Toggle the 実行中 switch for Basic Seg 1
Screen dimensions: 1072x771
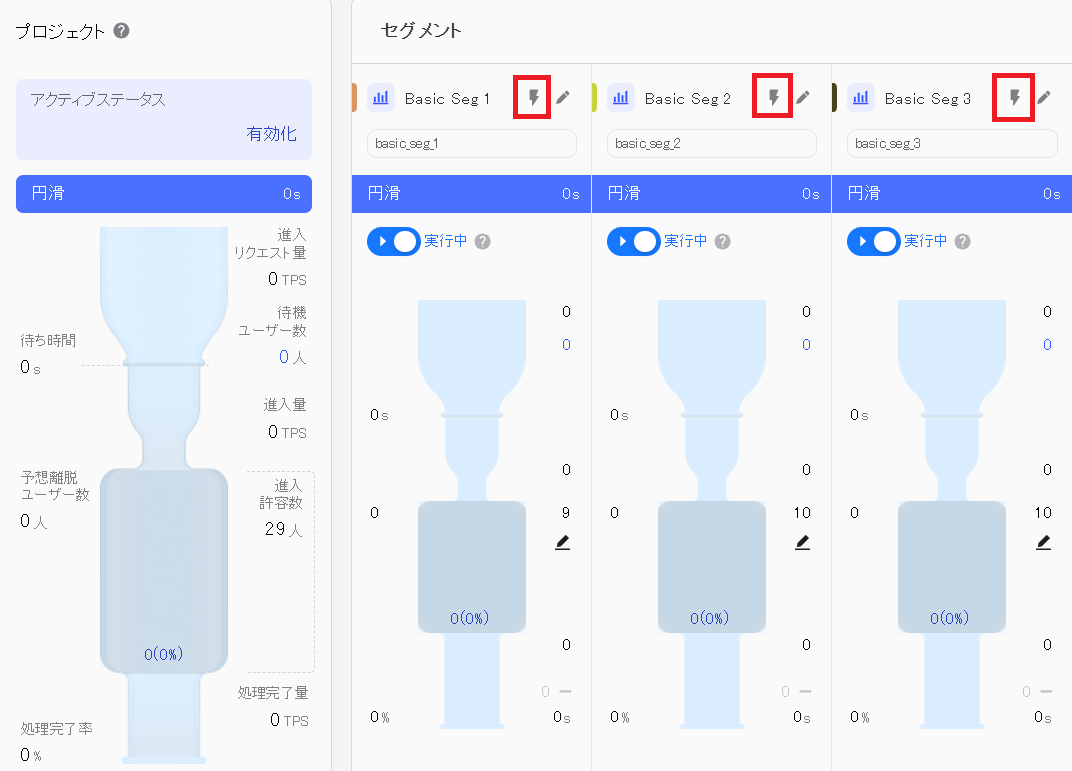(x=394, y=241)
